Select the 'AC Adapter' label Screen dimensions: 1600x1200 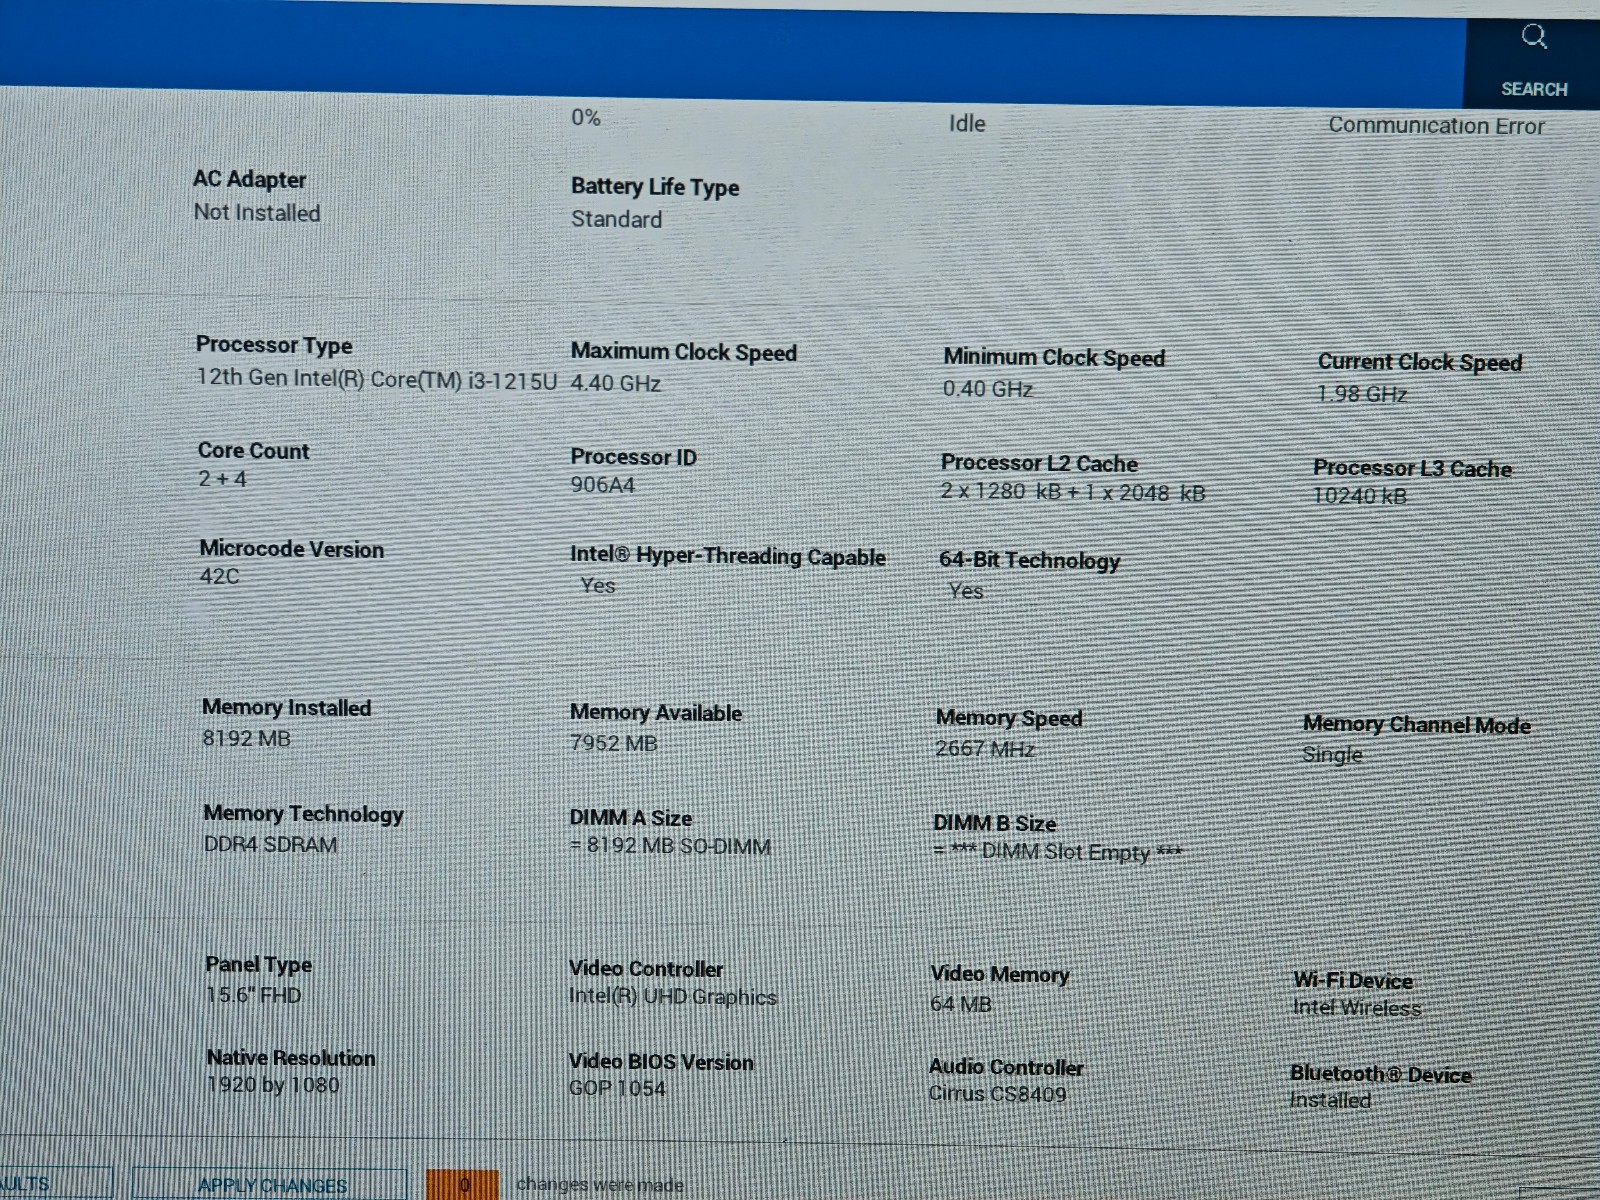coord(250,179)
